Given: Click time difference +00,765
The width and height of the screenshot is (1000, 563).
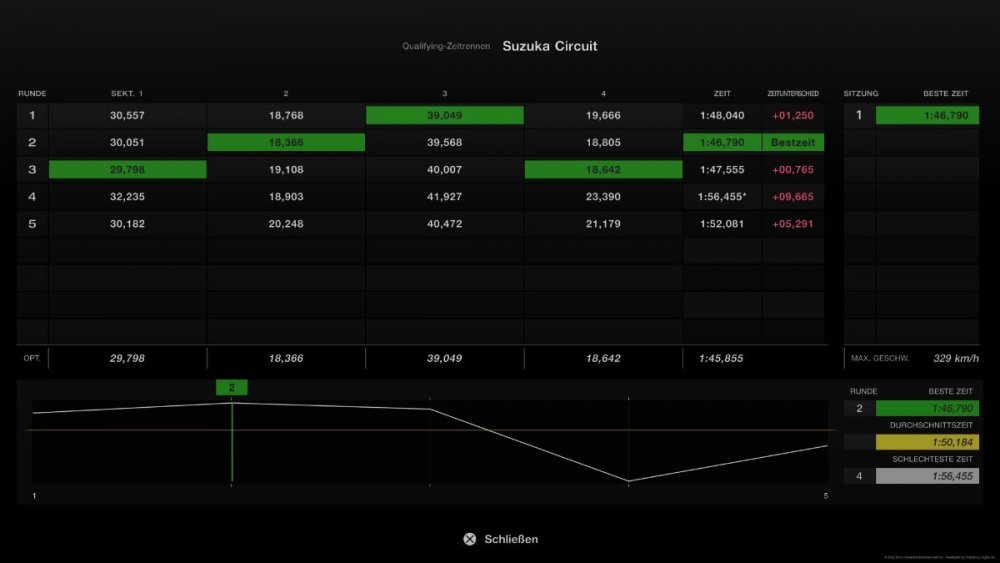Looking at the screenshot, I should [793, 170].
